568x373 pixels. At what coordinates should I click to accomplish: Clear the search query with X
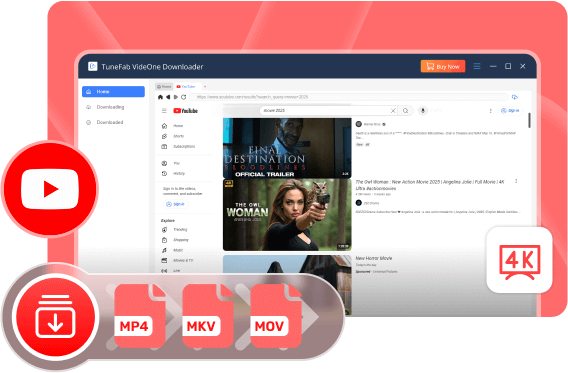[393, 111]
